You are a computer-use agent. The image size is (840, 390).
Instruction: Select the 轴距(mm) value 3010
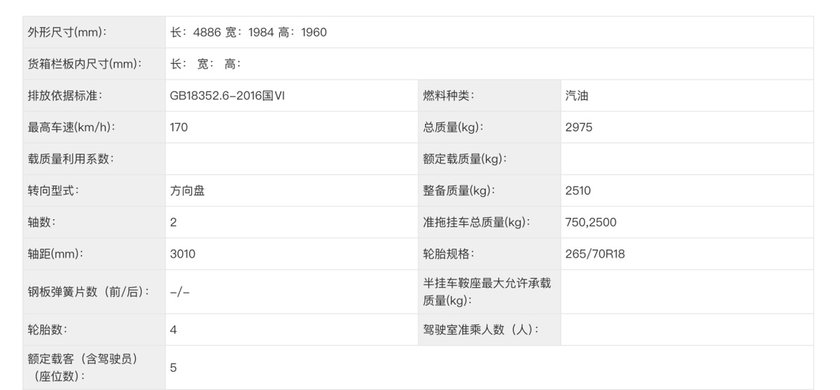[x=183, y=254]
